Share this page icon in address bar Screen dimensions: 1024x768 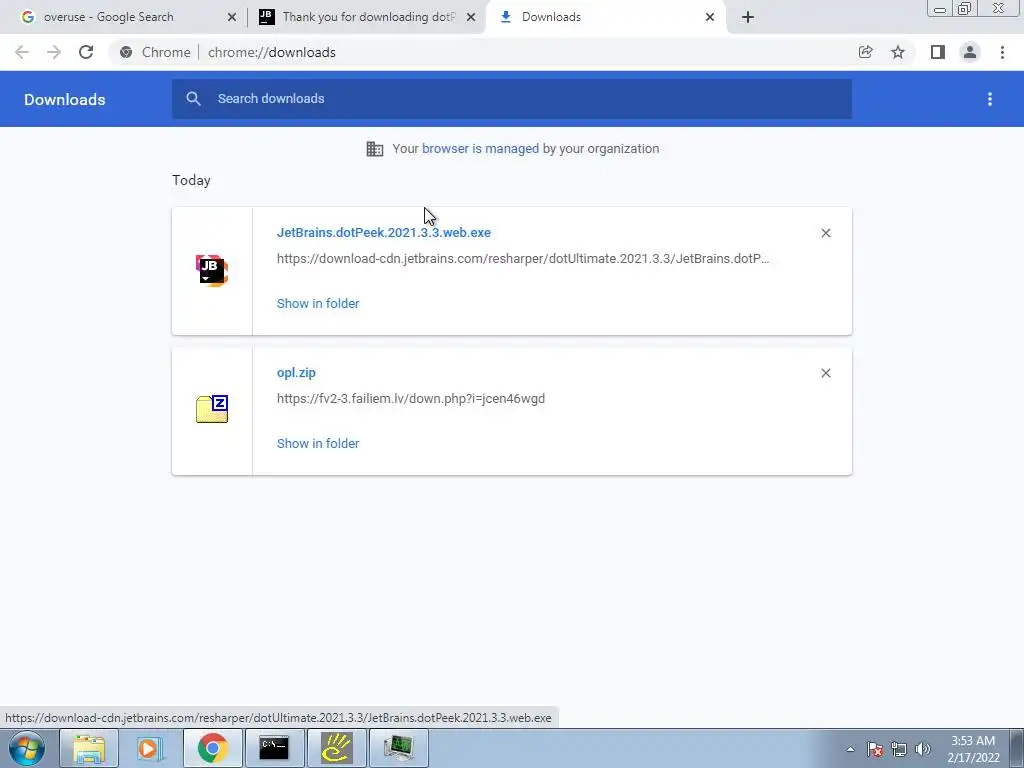point(866,52)
